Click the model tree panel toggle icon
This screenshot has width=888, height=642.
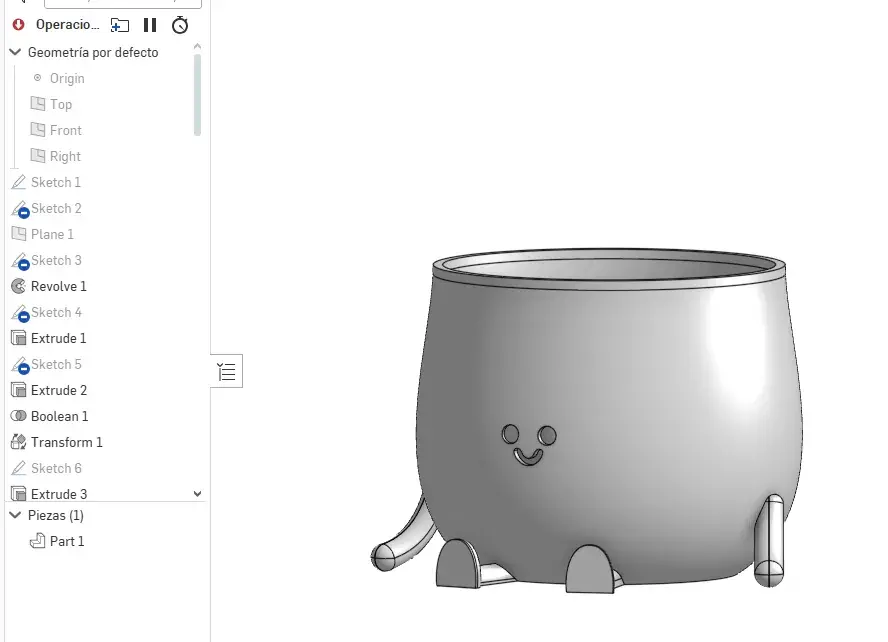[226, 371]
